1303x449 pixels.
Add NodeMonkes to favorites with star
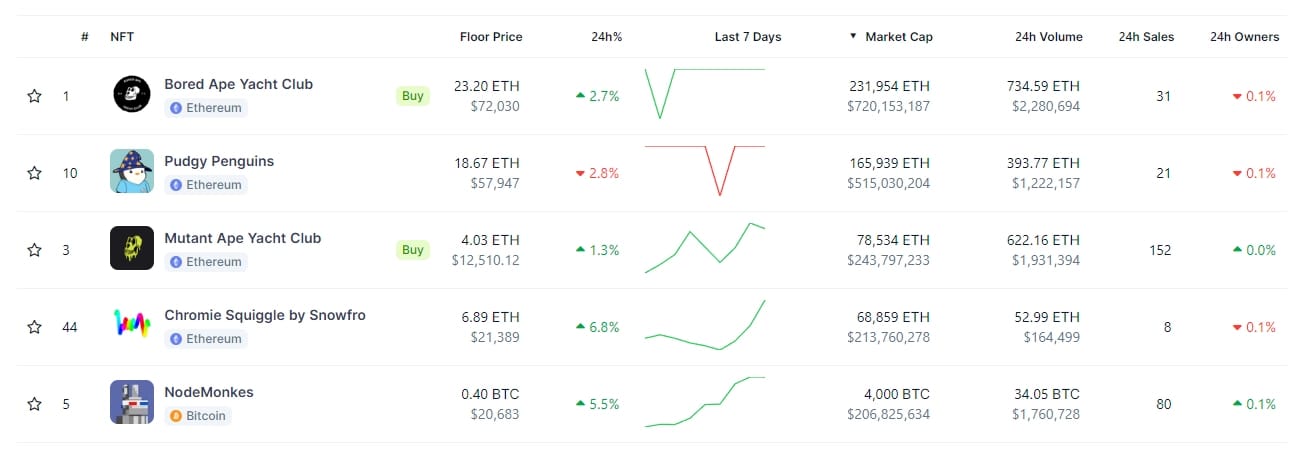tap(34, 404)
